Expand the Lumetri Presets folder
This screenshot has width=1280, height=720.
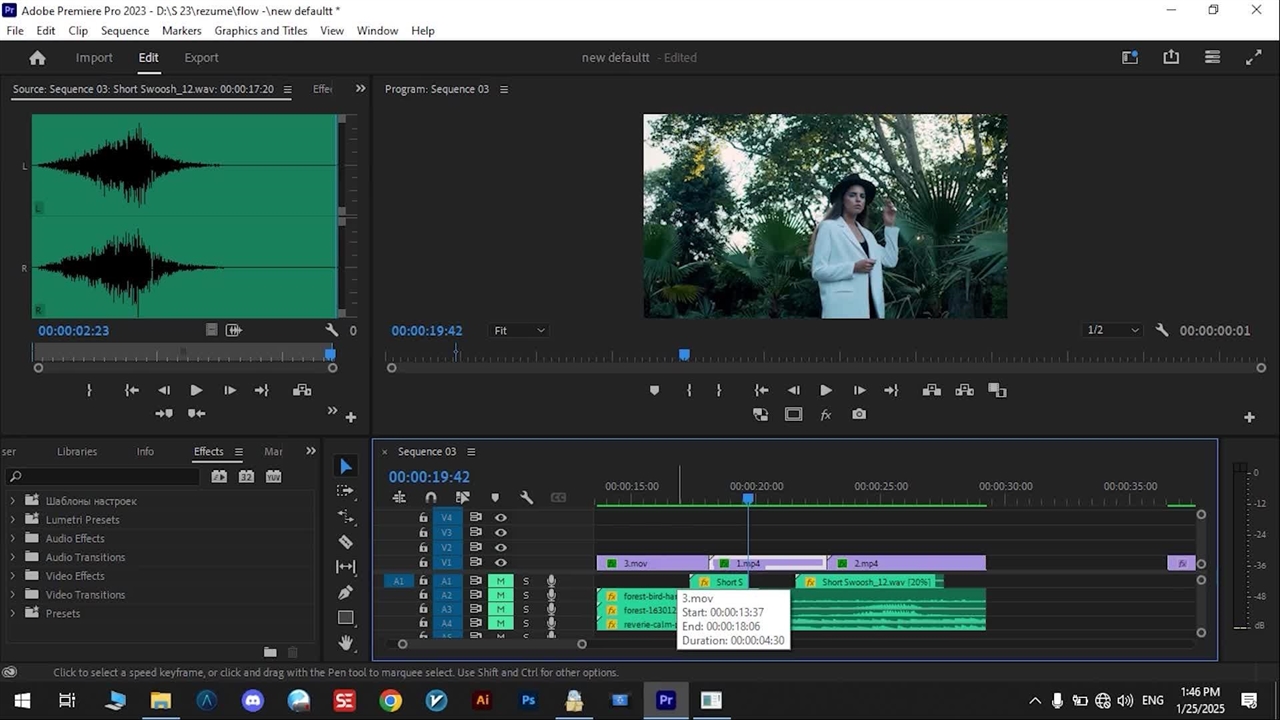click(x=13, y=520)
